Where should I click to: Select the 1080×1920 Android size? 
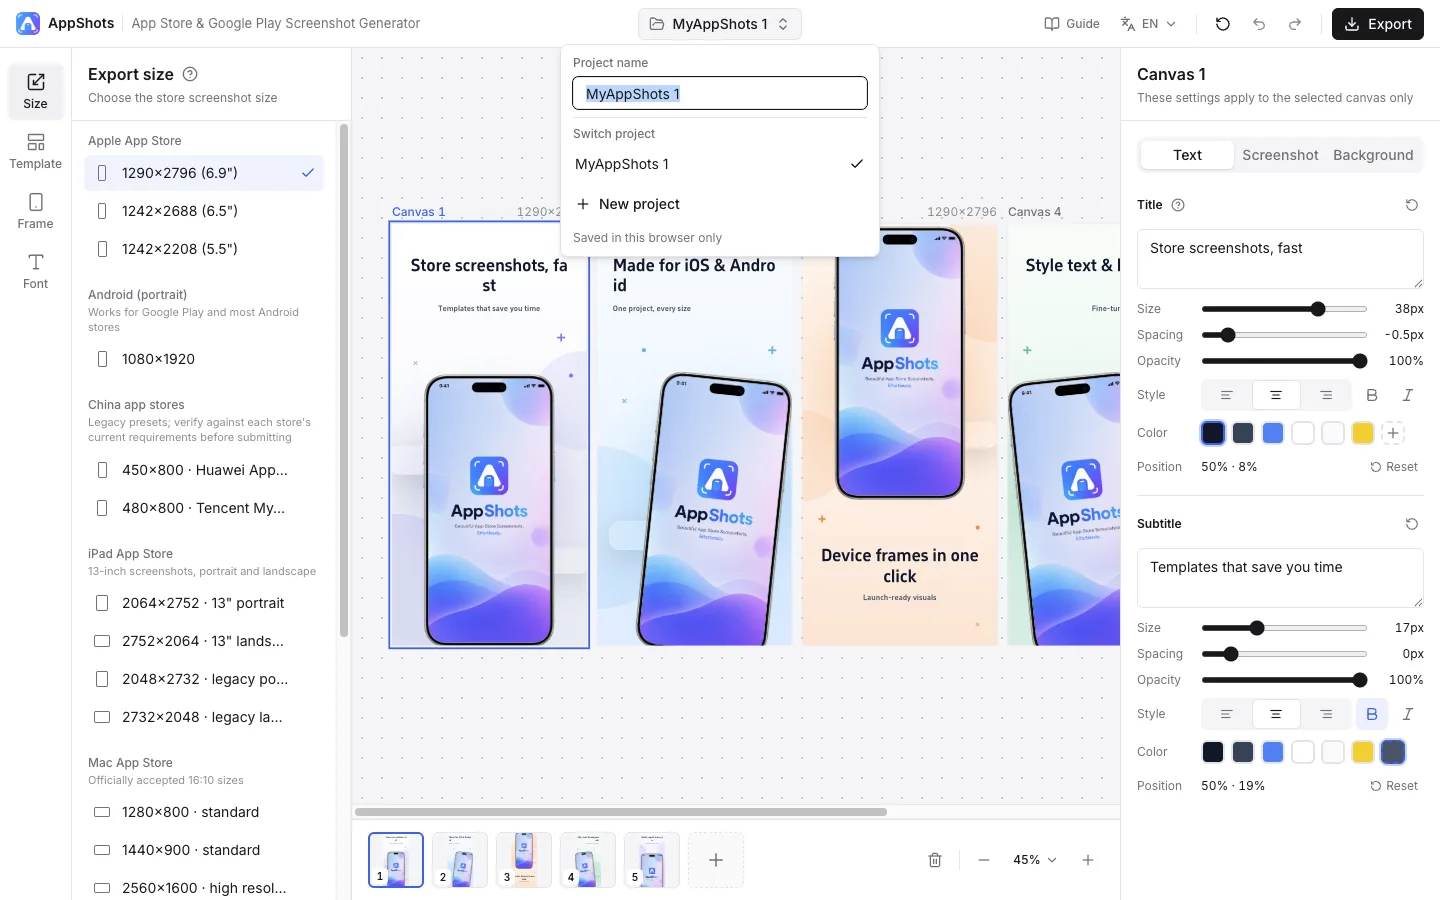click(204, 359)
